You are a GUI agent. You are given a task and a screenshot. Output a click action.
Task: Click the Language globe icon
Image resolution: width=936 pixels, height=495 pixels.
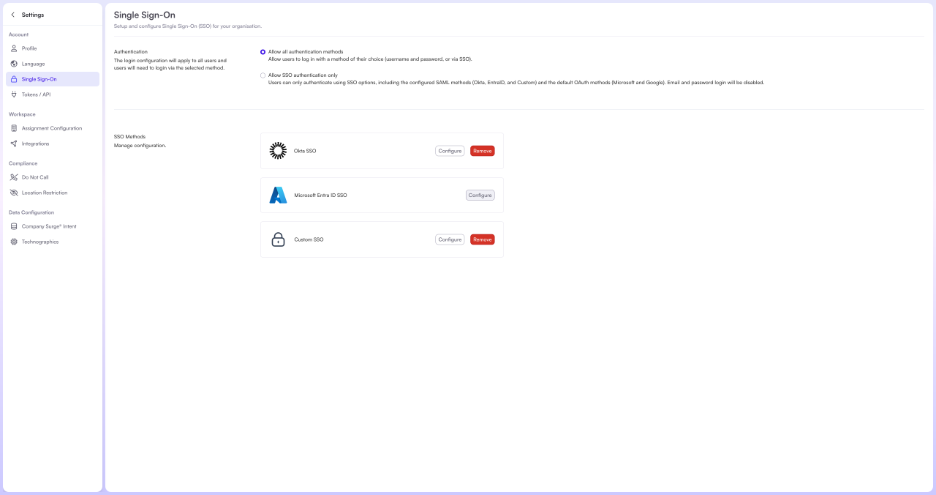14,63
